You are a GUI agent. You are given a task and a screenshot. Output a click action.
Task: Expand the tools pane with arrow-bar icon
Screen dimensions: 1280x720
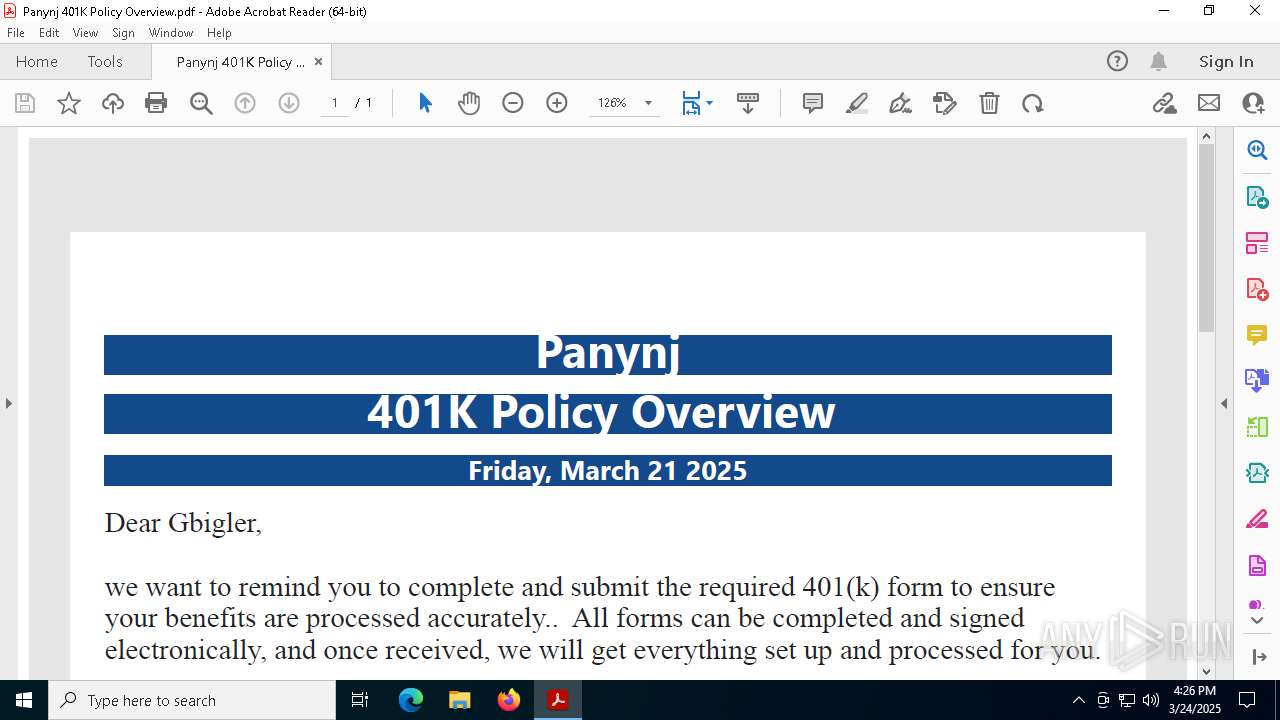point(1259,657)
